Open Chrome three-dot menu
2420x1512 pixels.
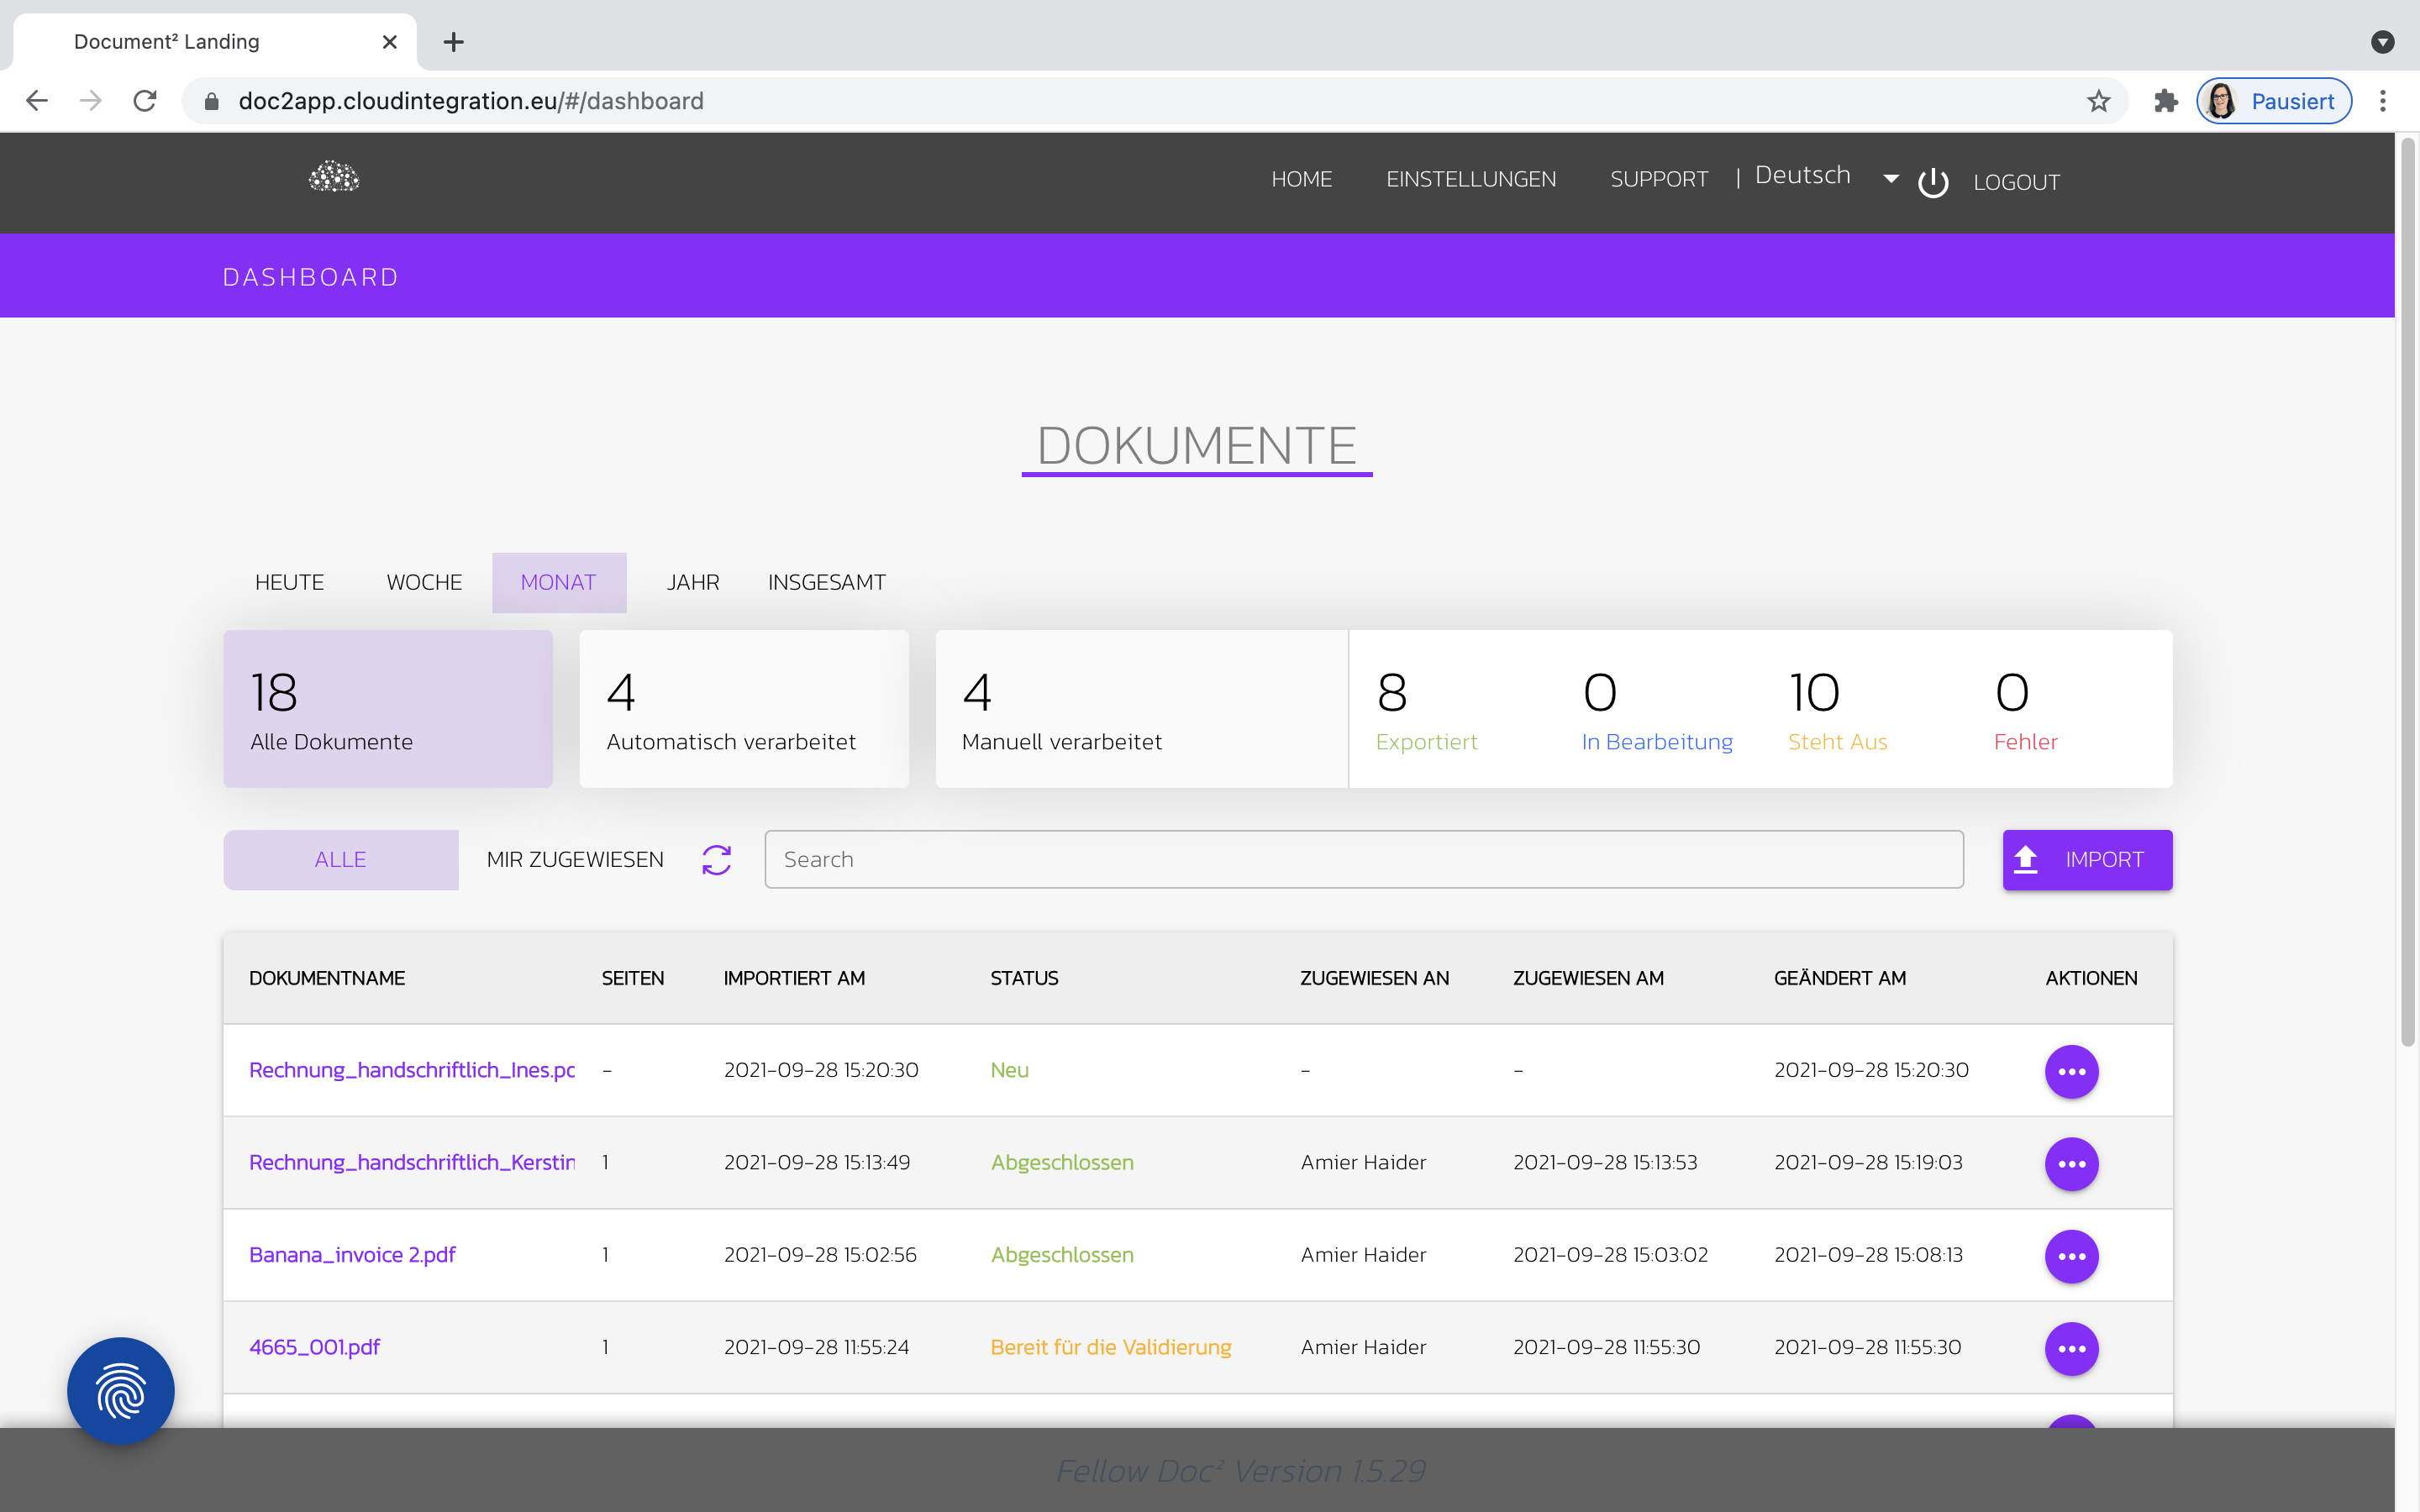tap(2383, 101)
